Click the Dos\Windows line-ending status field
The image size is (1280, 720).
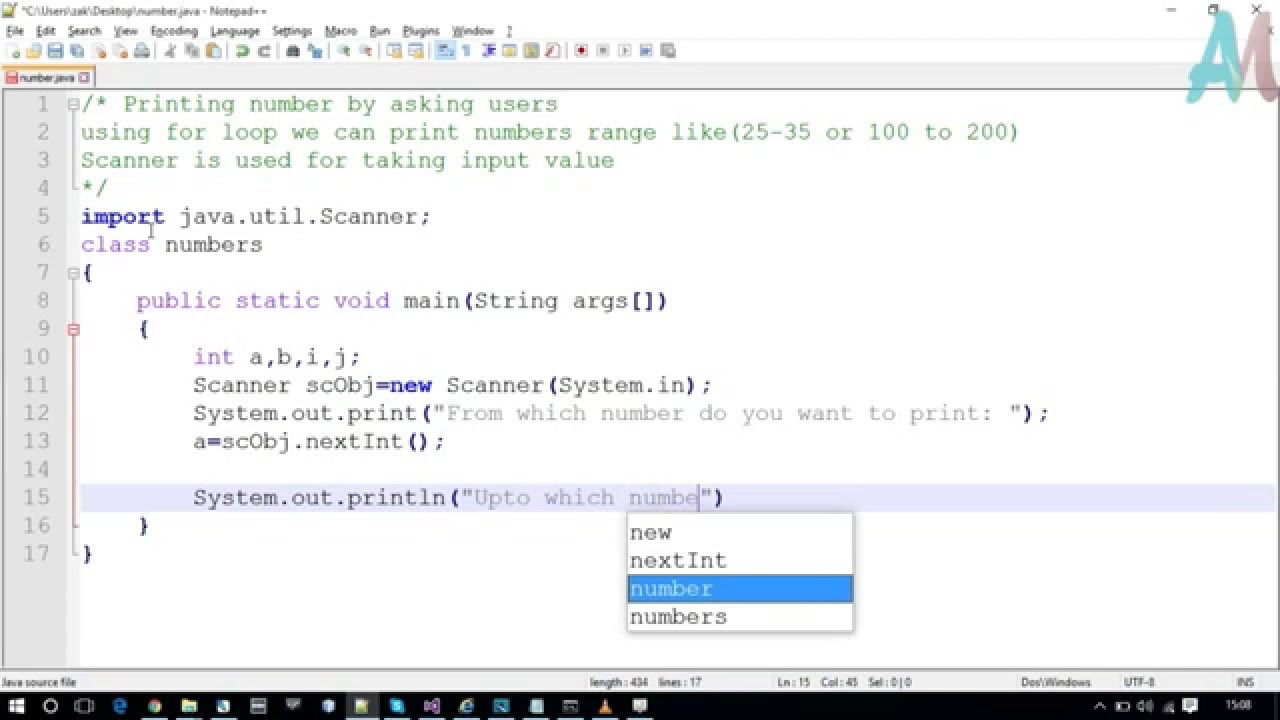tap(1055, 682)
